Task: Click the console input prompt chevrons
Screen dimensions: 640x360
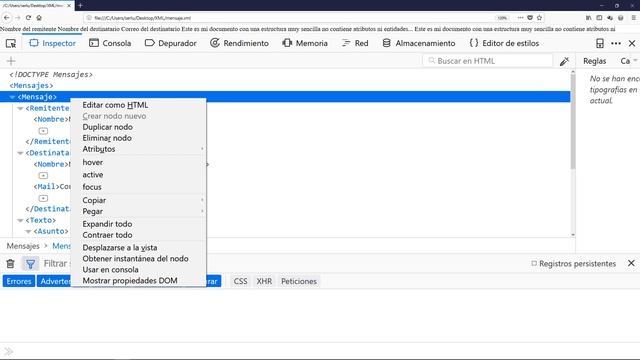Action: (x=9, y=351)
